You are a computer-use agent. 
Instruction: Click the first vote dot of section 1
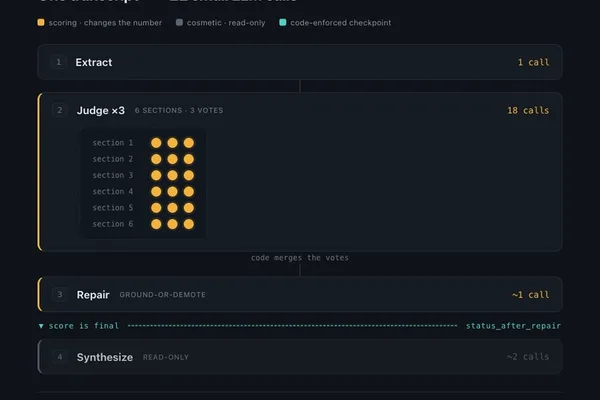tap(156, 143)
